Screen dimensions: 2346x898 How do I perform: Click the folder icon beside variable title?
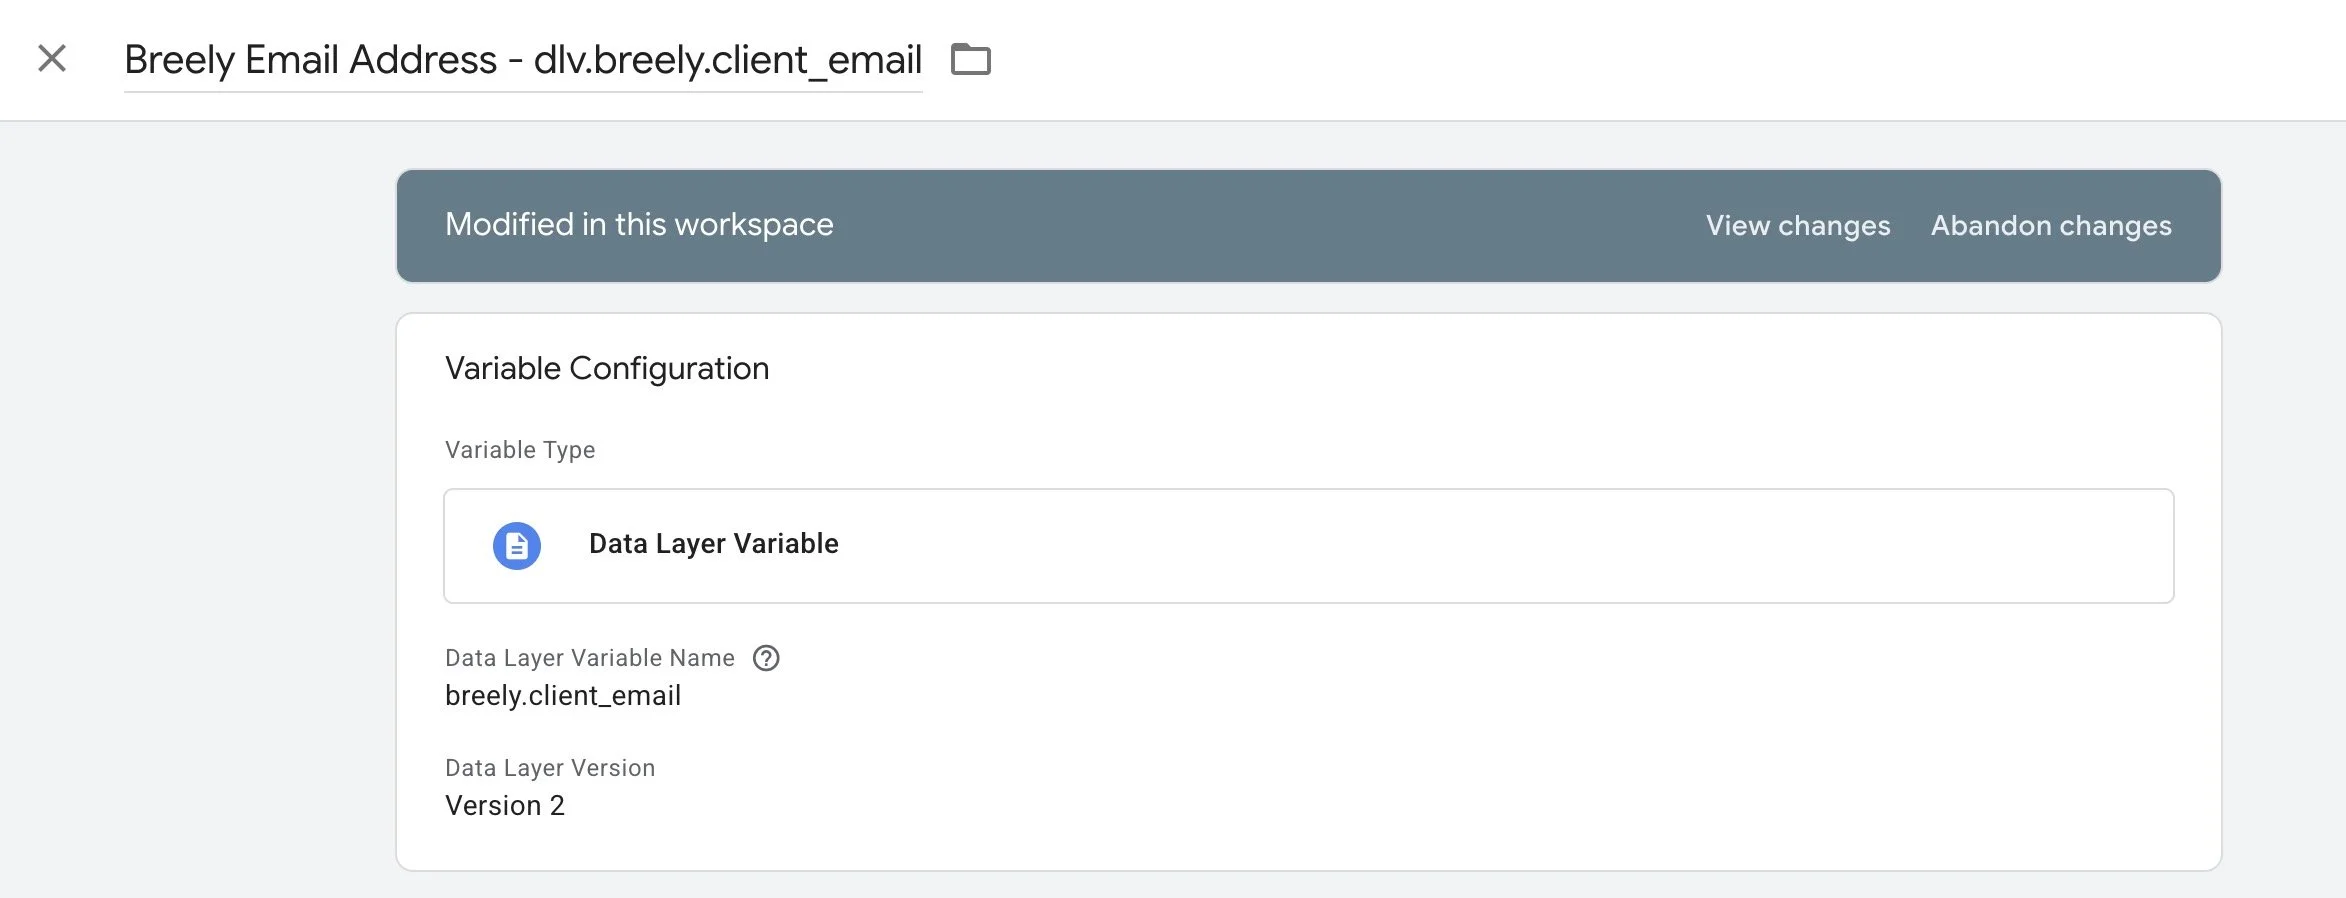pyautogui.click(x=970, y=60)
